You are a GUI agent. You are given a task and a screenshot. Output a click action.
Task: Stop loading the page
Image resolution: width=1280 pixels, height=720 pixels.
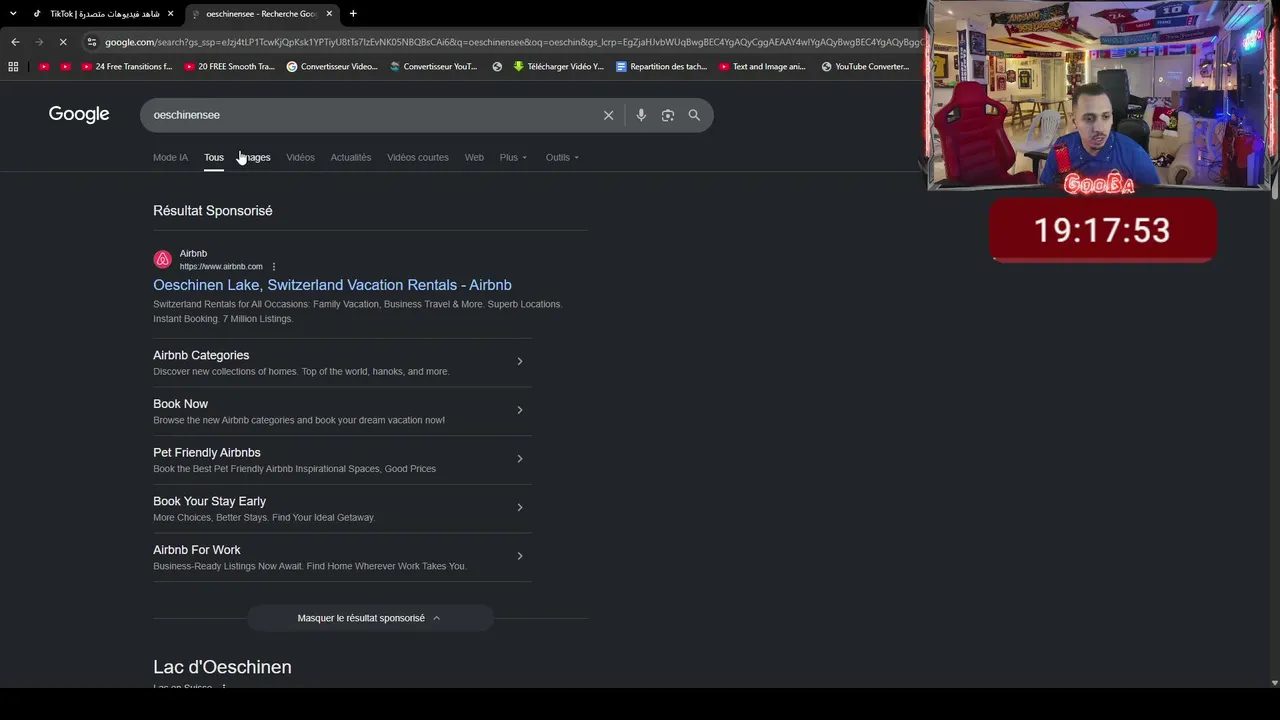pyautogui.click(x=62, y=42)
